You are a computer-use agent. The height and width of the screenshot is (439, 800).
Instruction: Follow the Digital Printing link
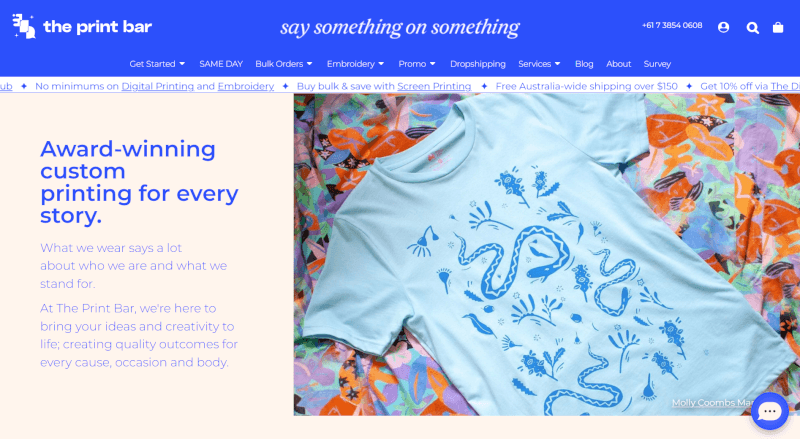tap(158, 86)
